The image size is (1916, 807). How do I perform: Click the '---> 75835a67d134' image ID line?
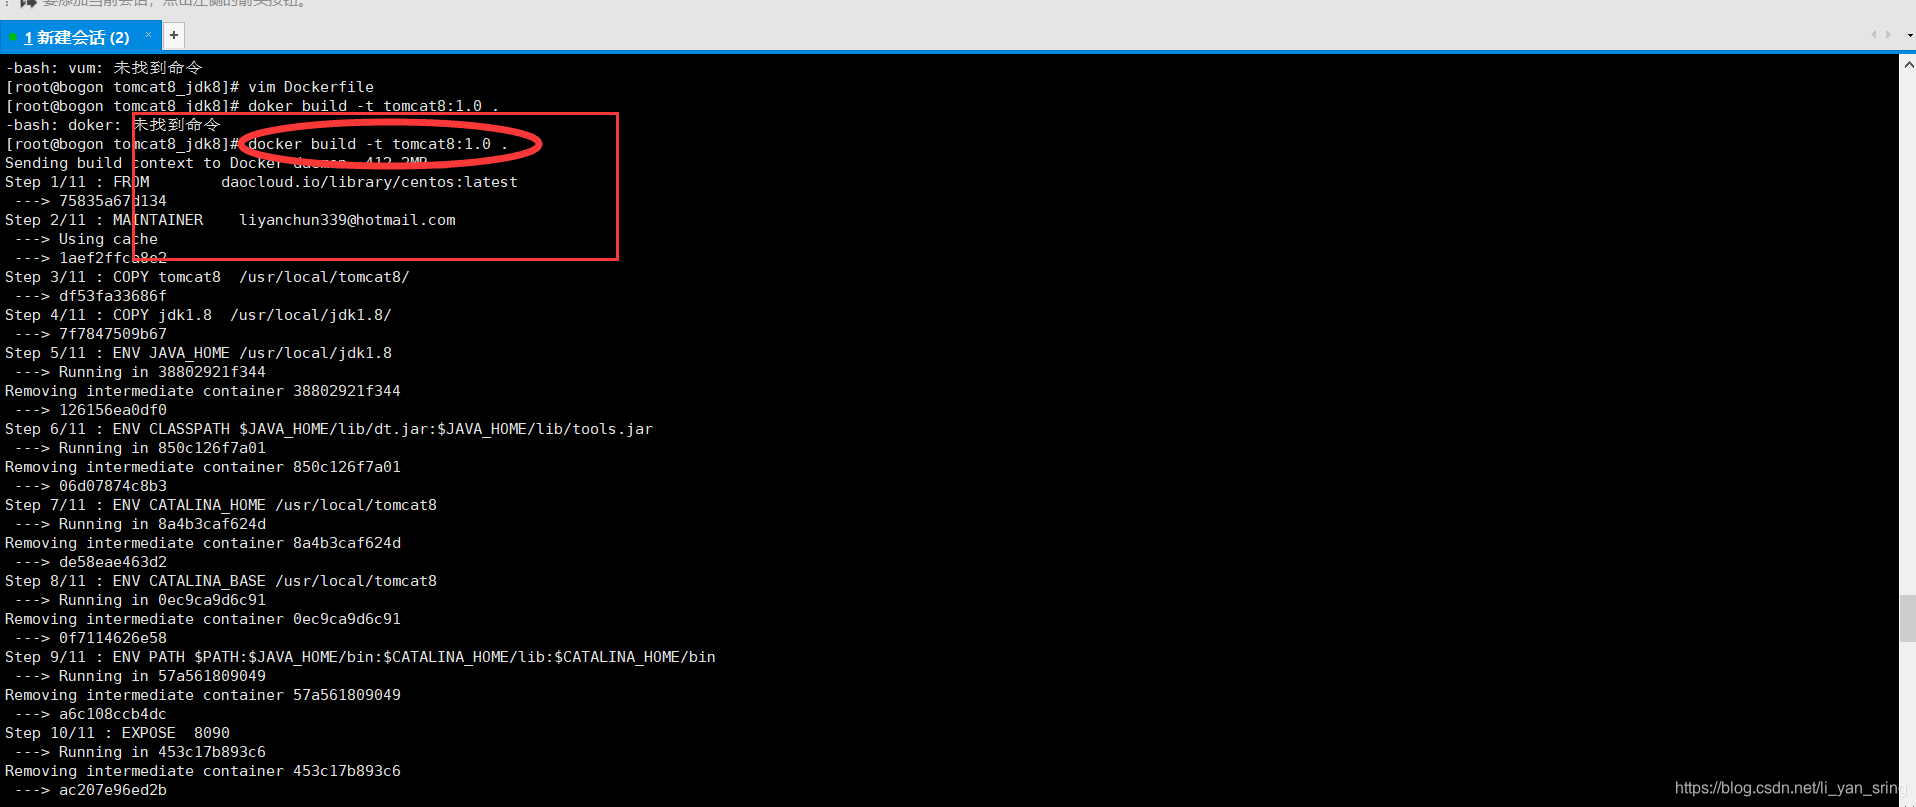click(x=91, y=201)
